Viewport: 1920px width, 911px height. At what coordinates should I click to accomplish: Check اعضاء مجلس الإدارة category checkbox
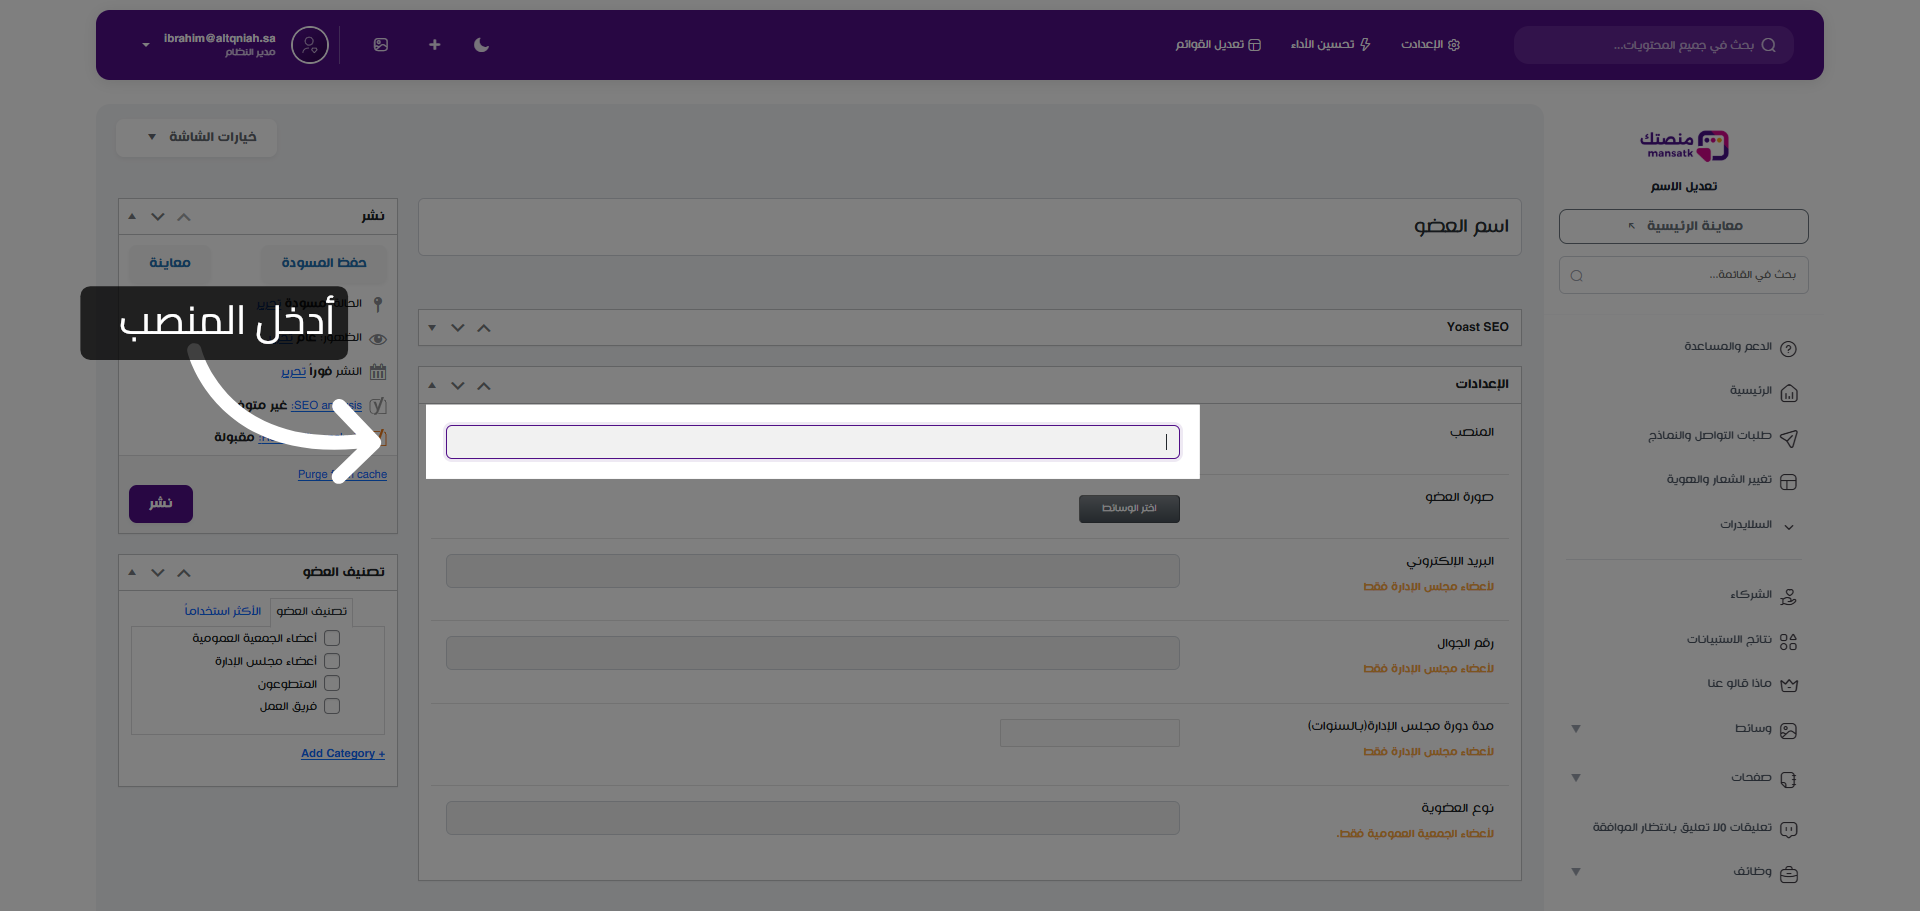[332, 661]
